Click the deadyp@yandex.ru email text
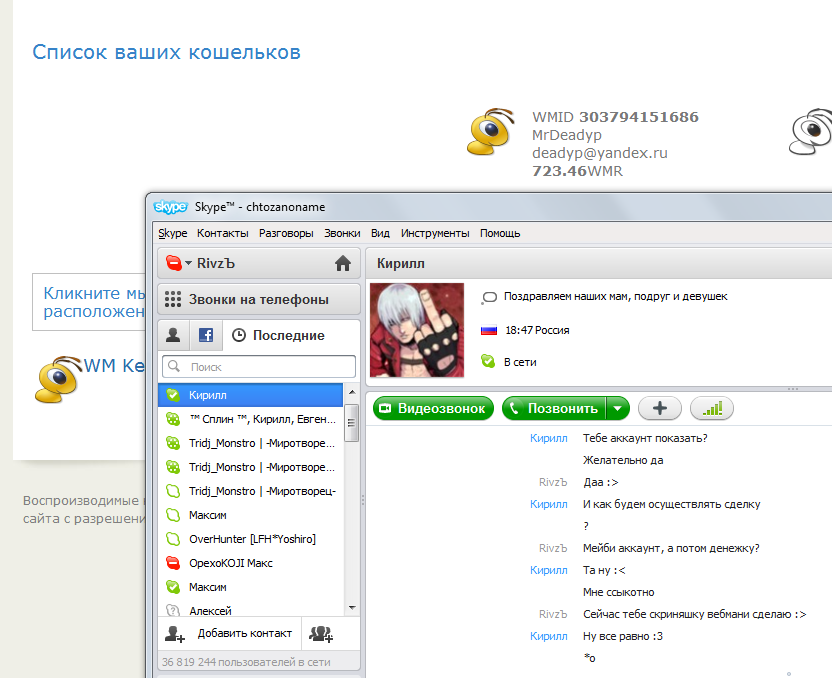832x678 pixels. [x=600, y=153]
